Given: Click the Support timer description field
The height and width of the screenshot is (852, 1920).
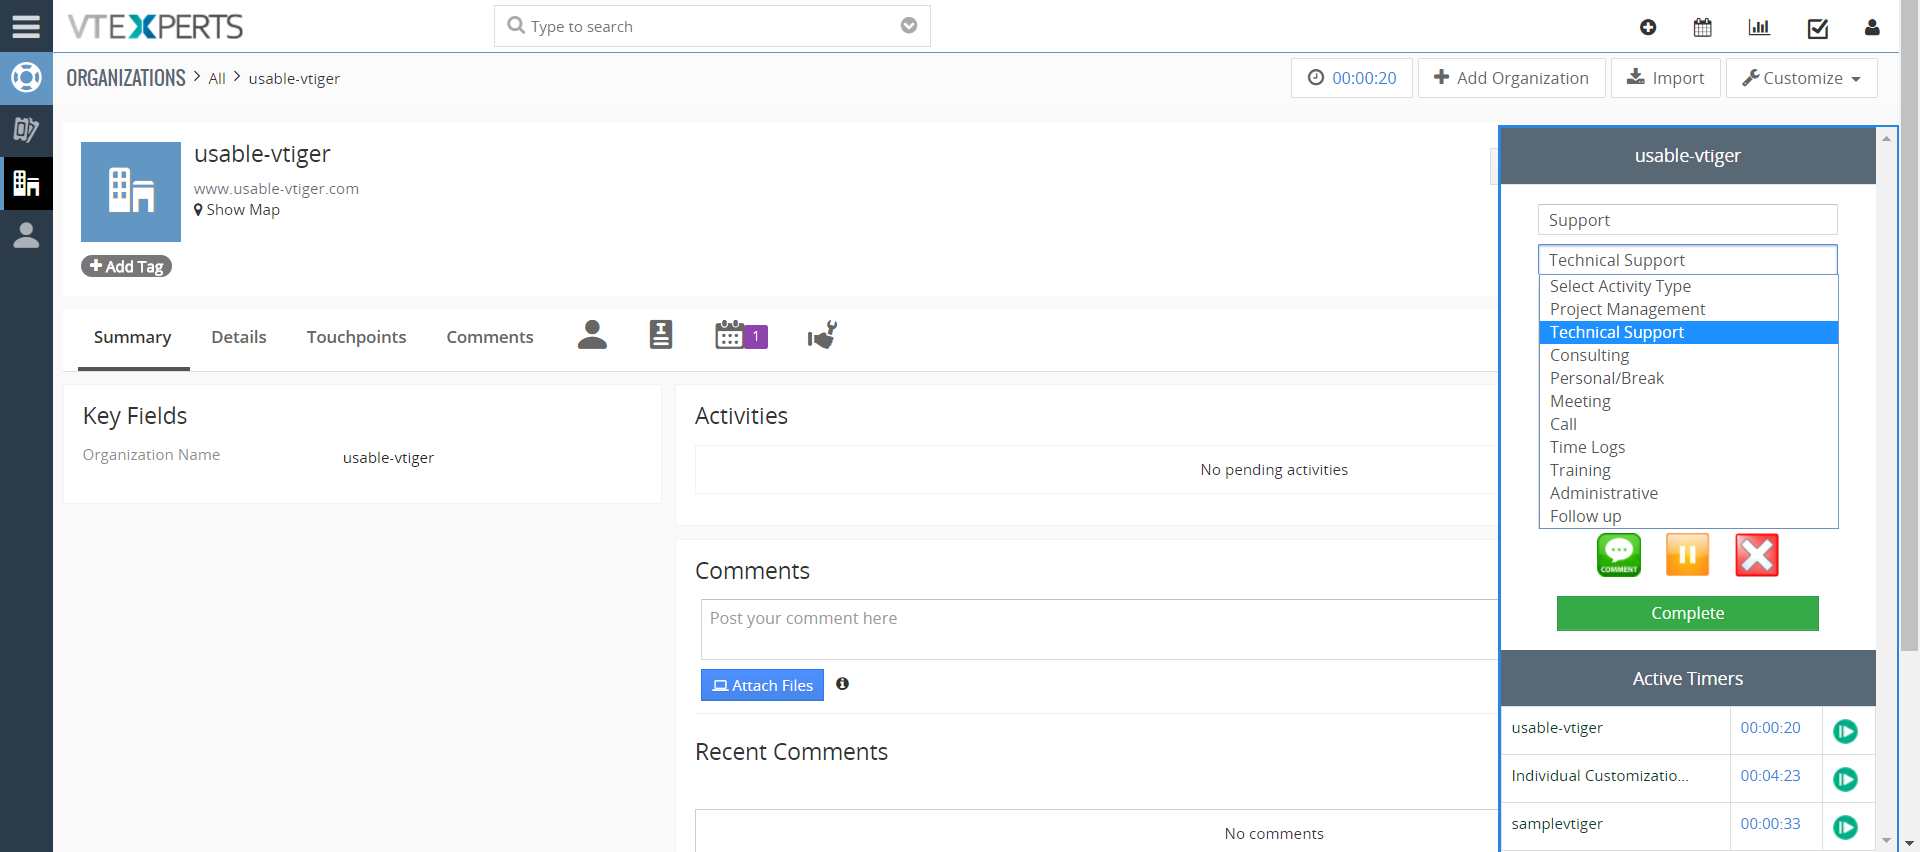Looking at the screenshot, I should [1688, 220].
